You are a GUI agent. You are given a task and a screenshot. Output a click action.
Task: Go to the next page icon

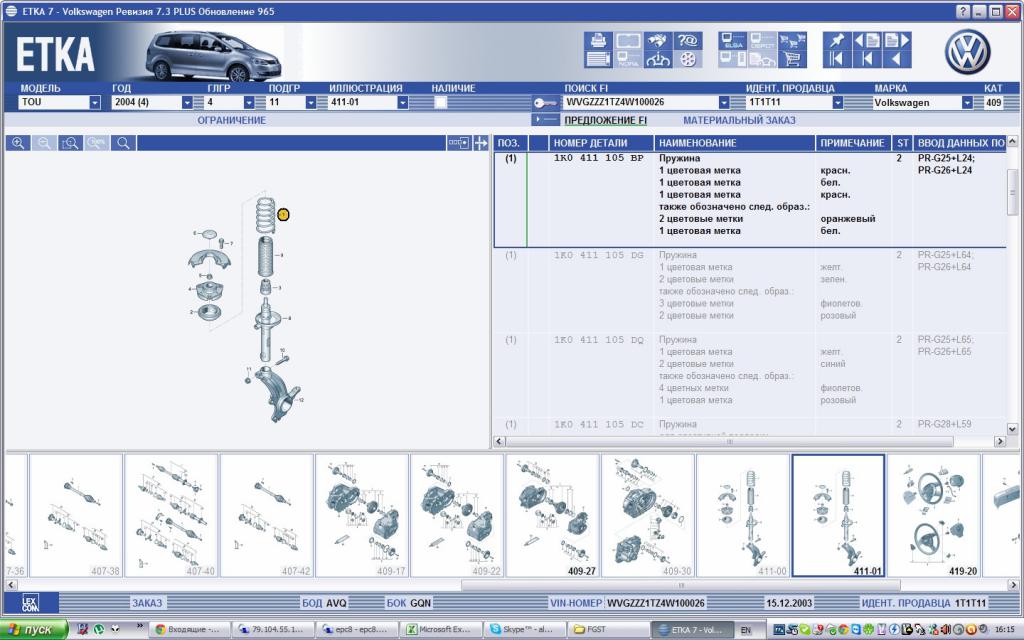pos(897,40)
